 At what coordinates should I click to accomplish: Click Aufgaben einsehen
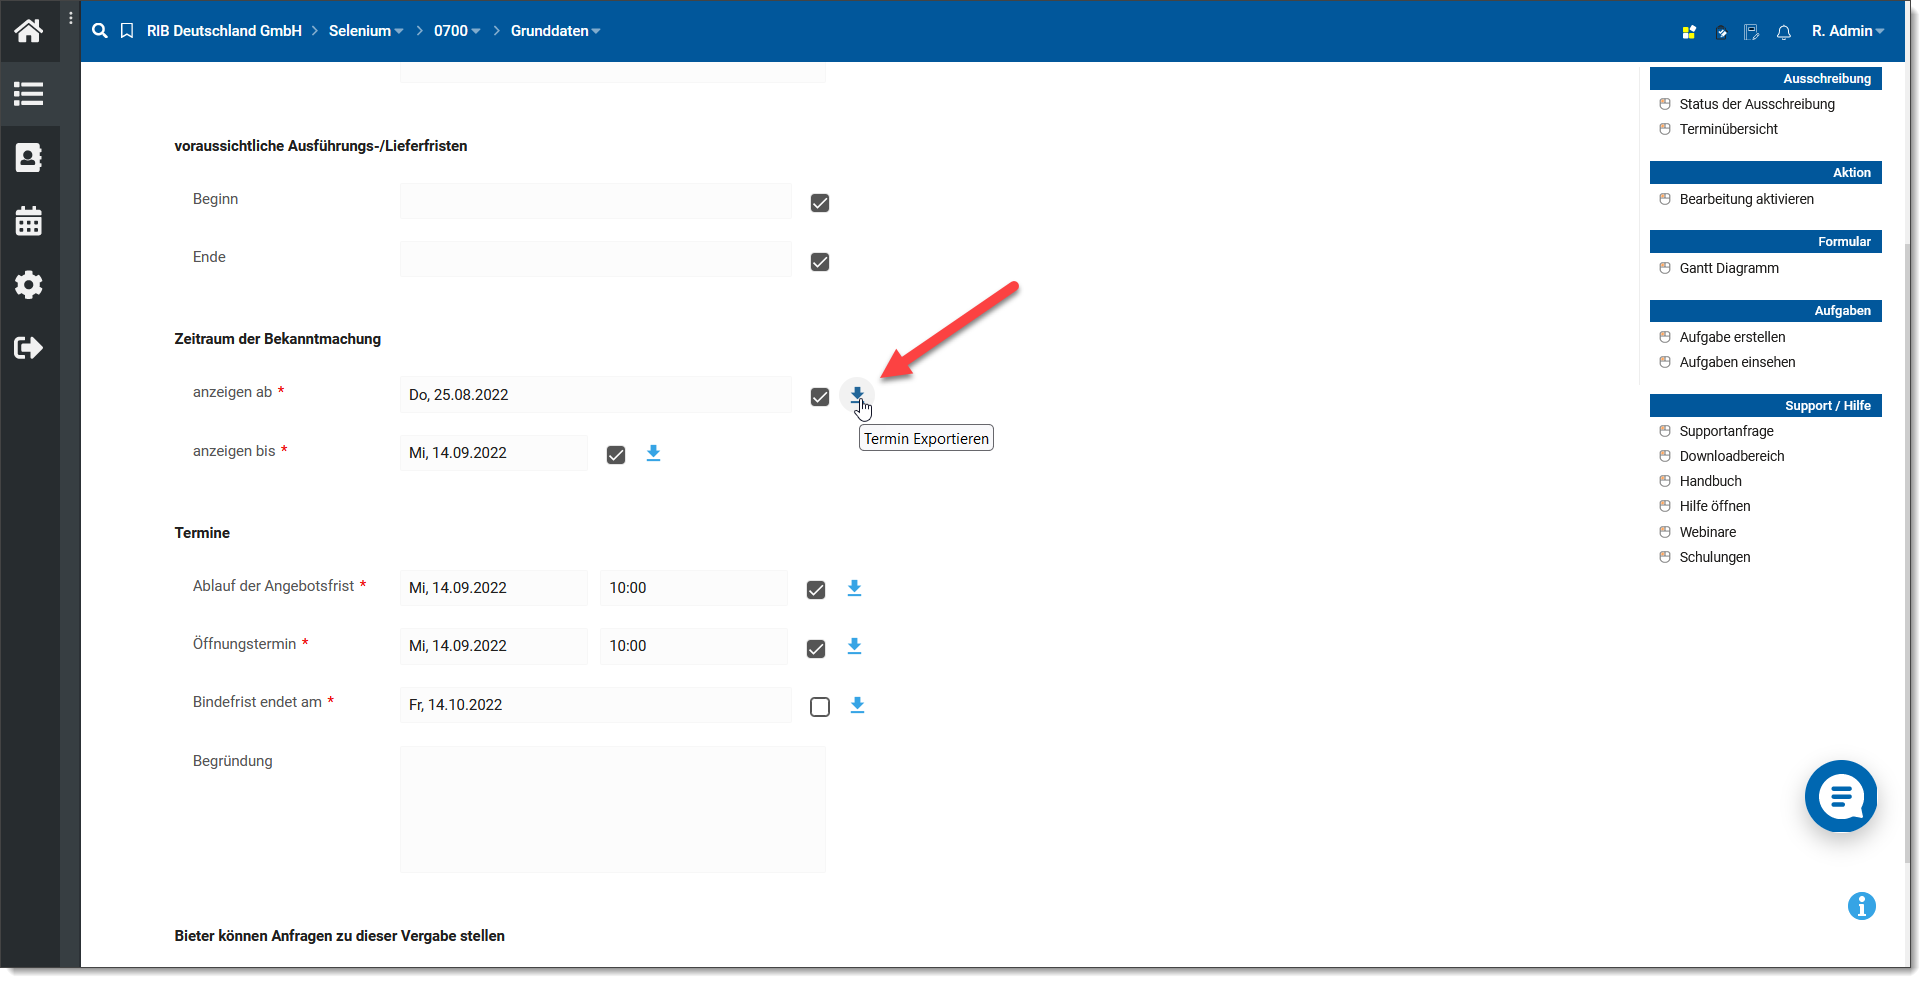tap(1737, 362)
